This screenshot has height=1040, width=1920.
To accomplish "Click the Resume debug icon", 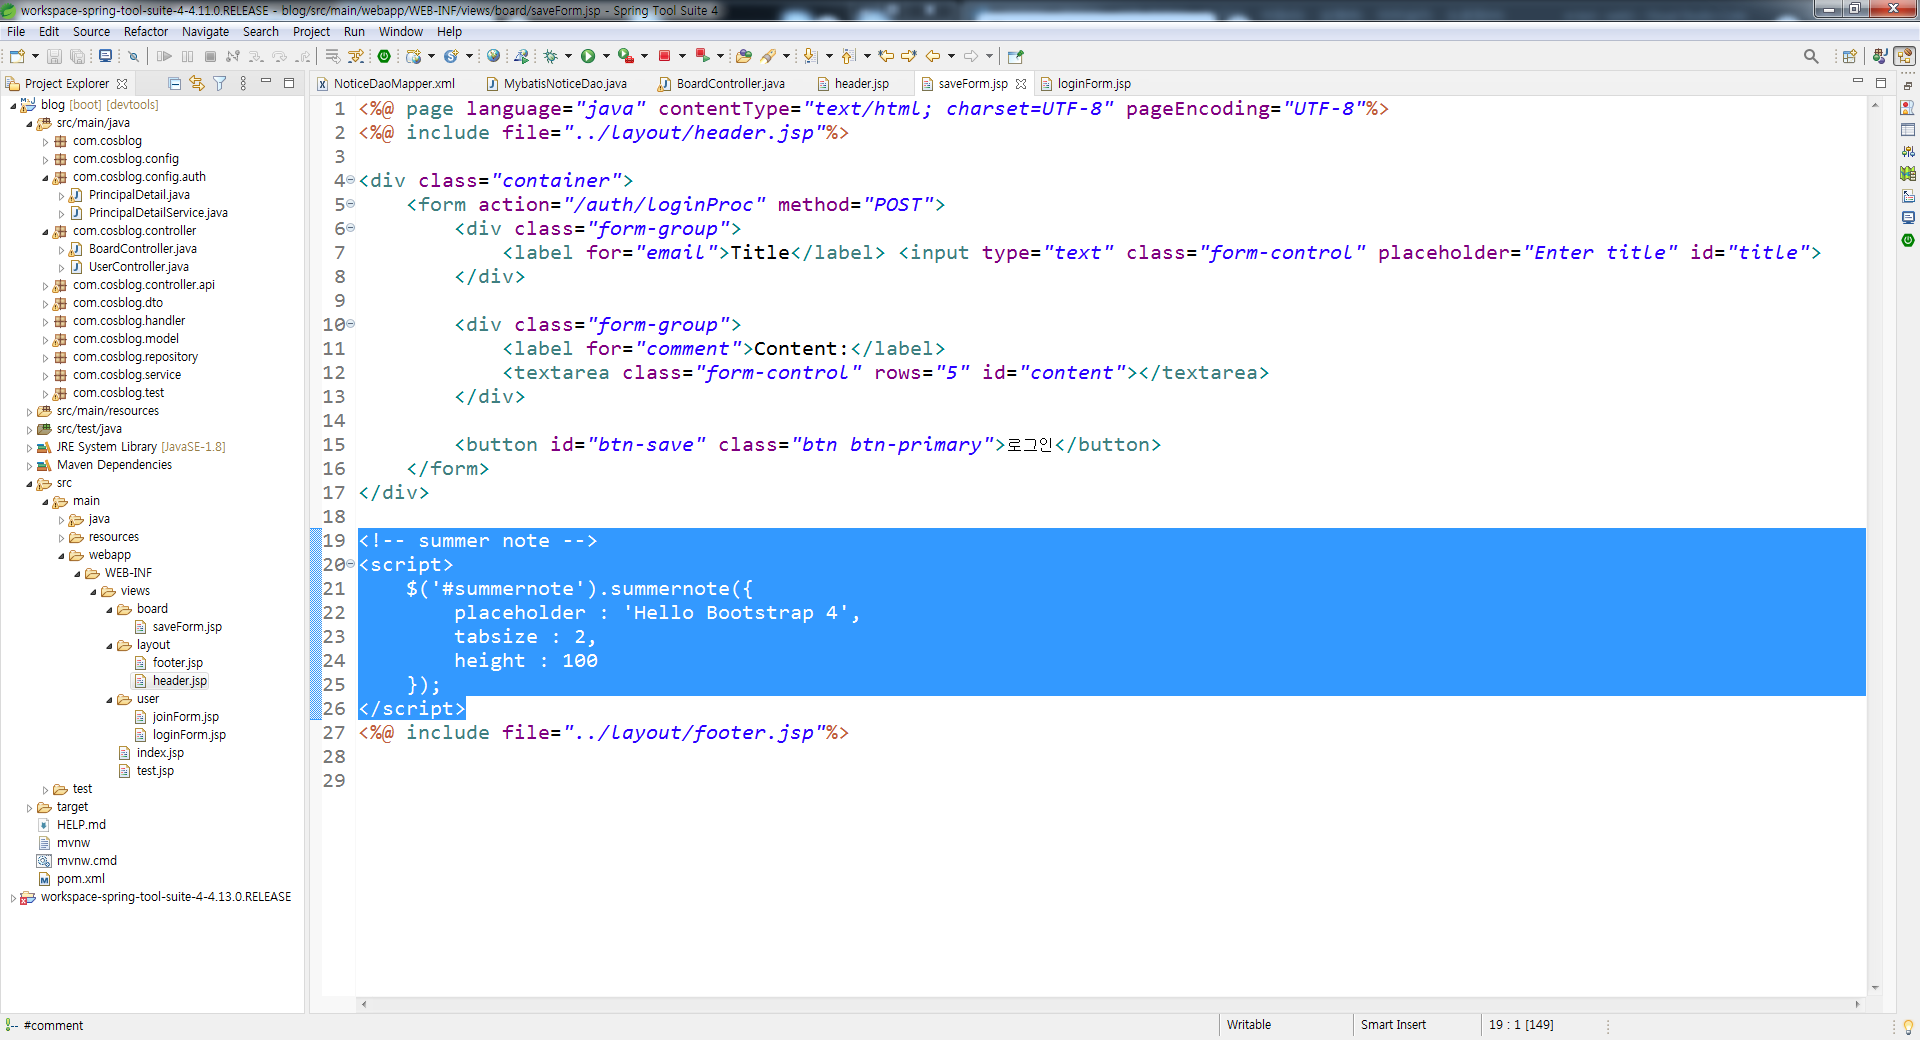I will click(x=164, y=57).
